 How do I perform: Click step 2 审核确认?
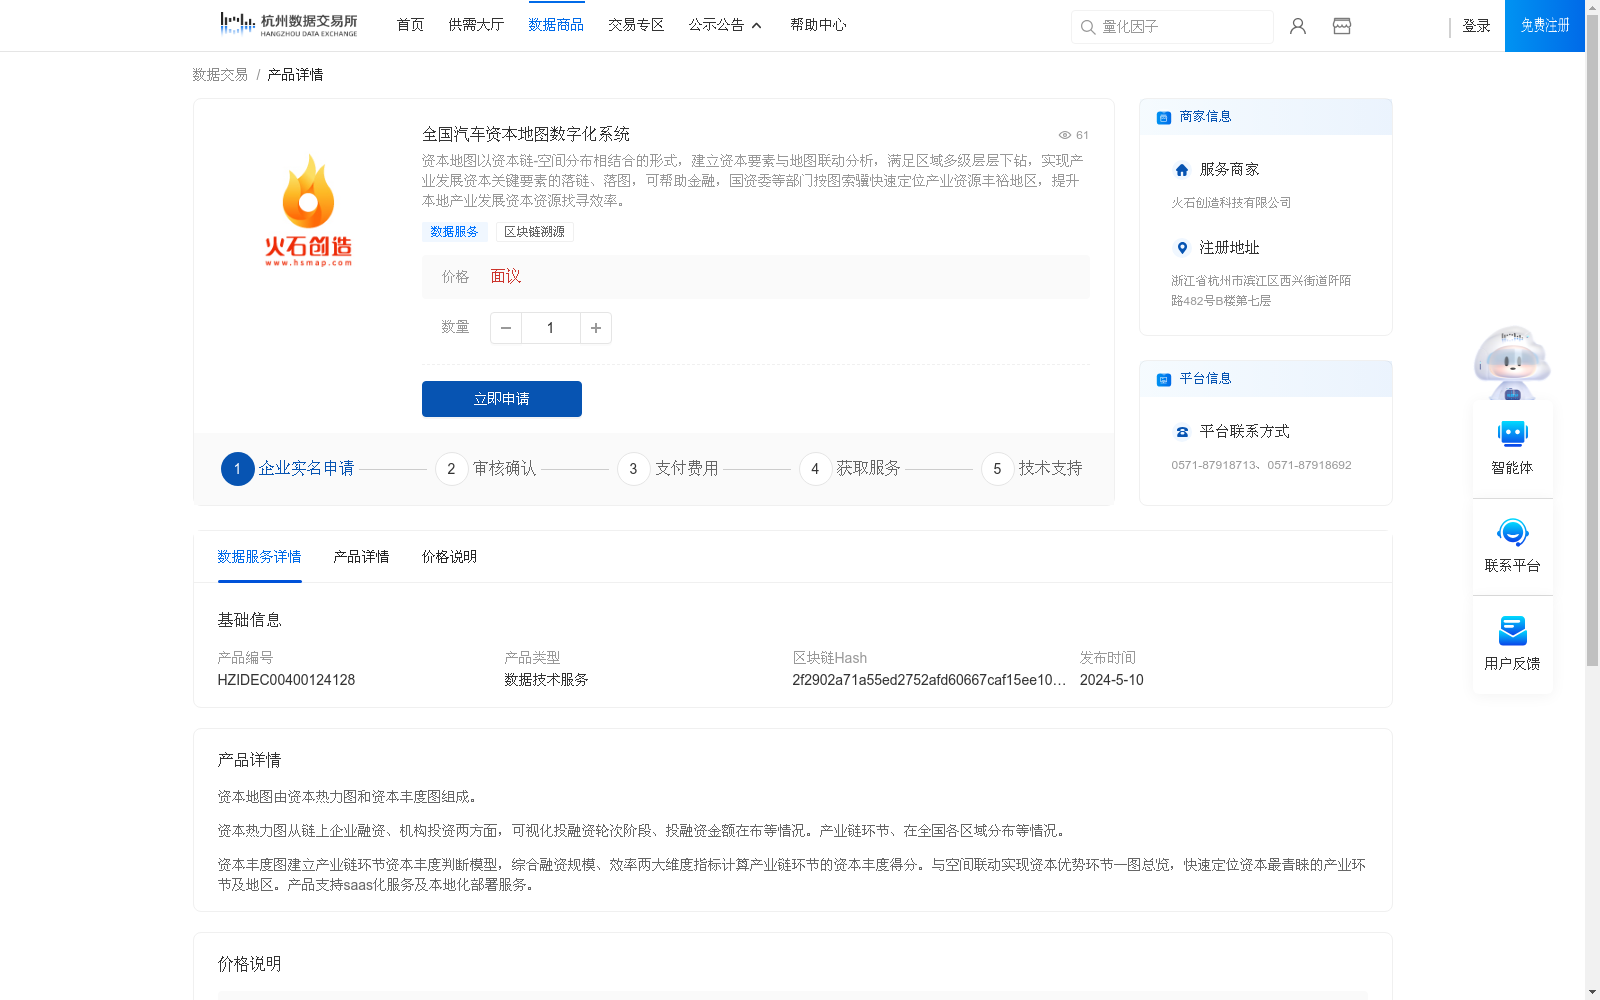pyautogui.click(x=486, y=468)
